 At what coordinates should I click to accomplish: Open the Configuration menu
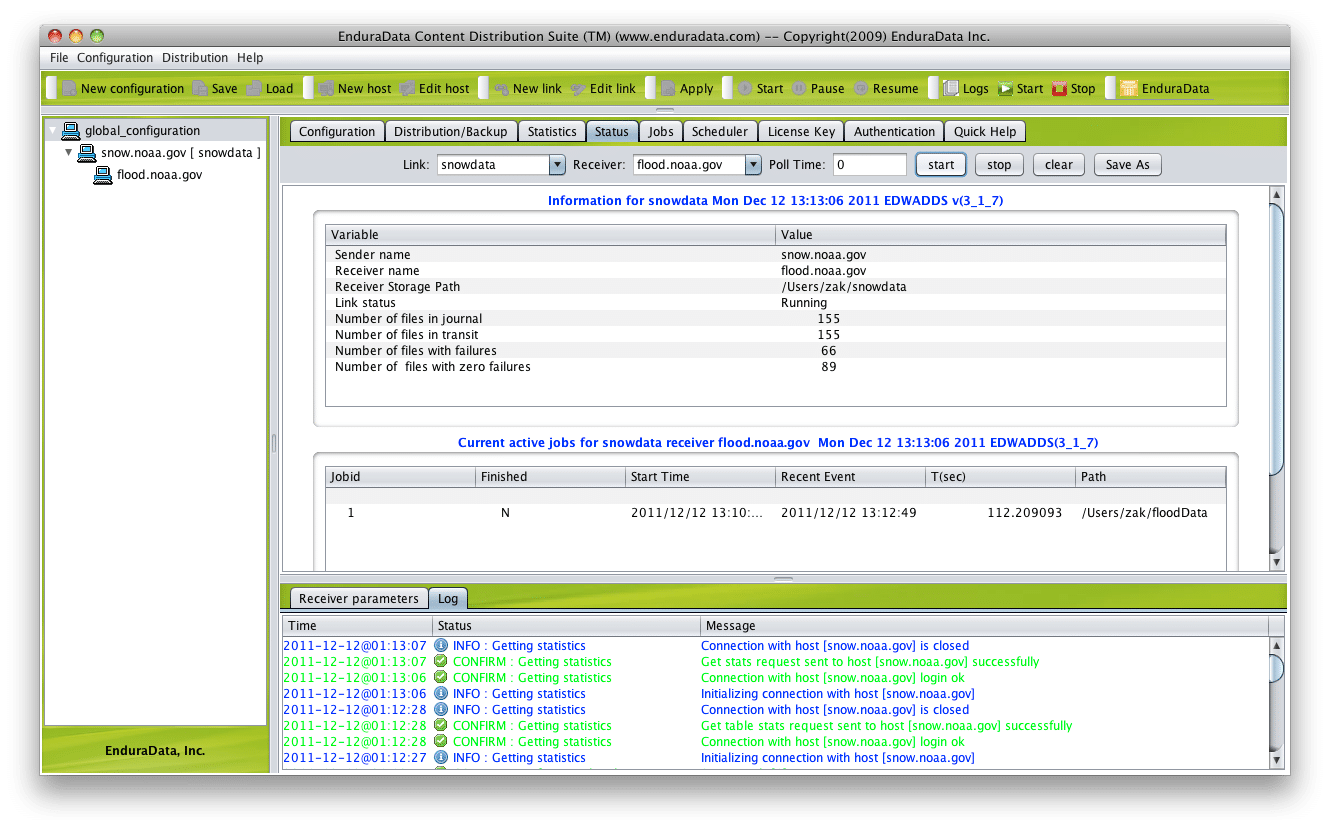click(115, 58)
